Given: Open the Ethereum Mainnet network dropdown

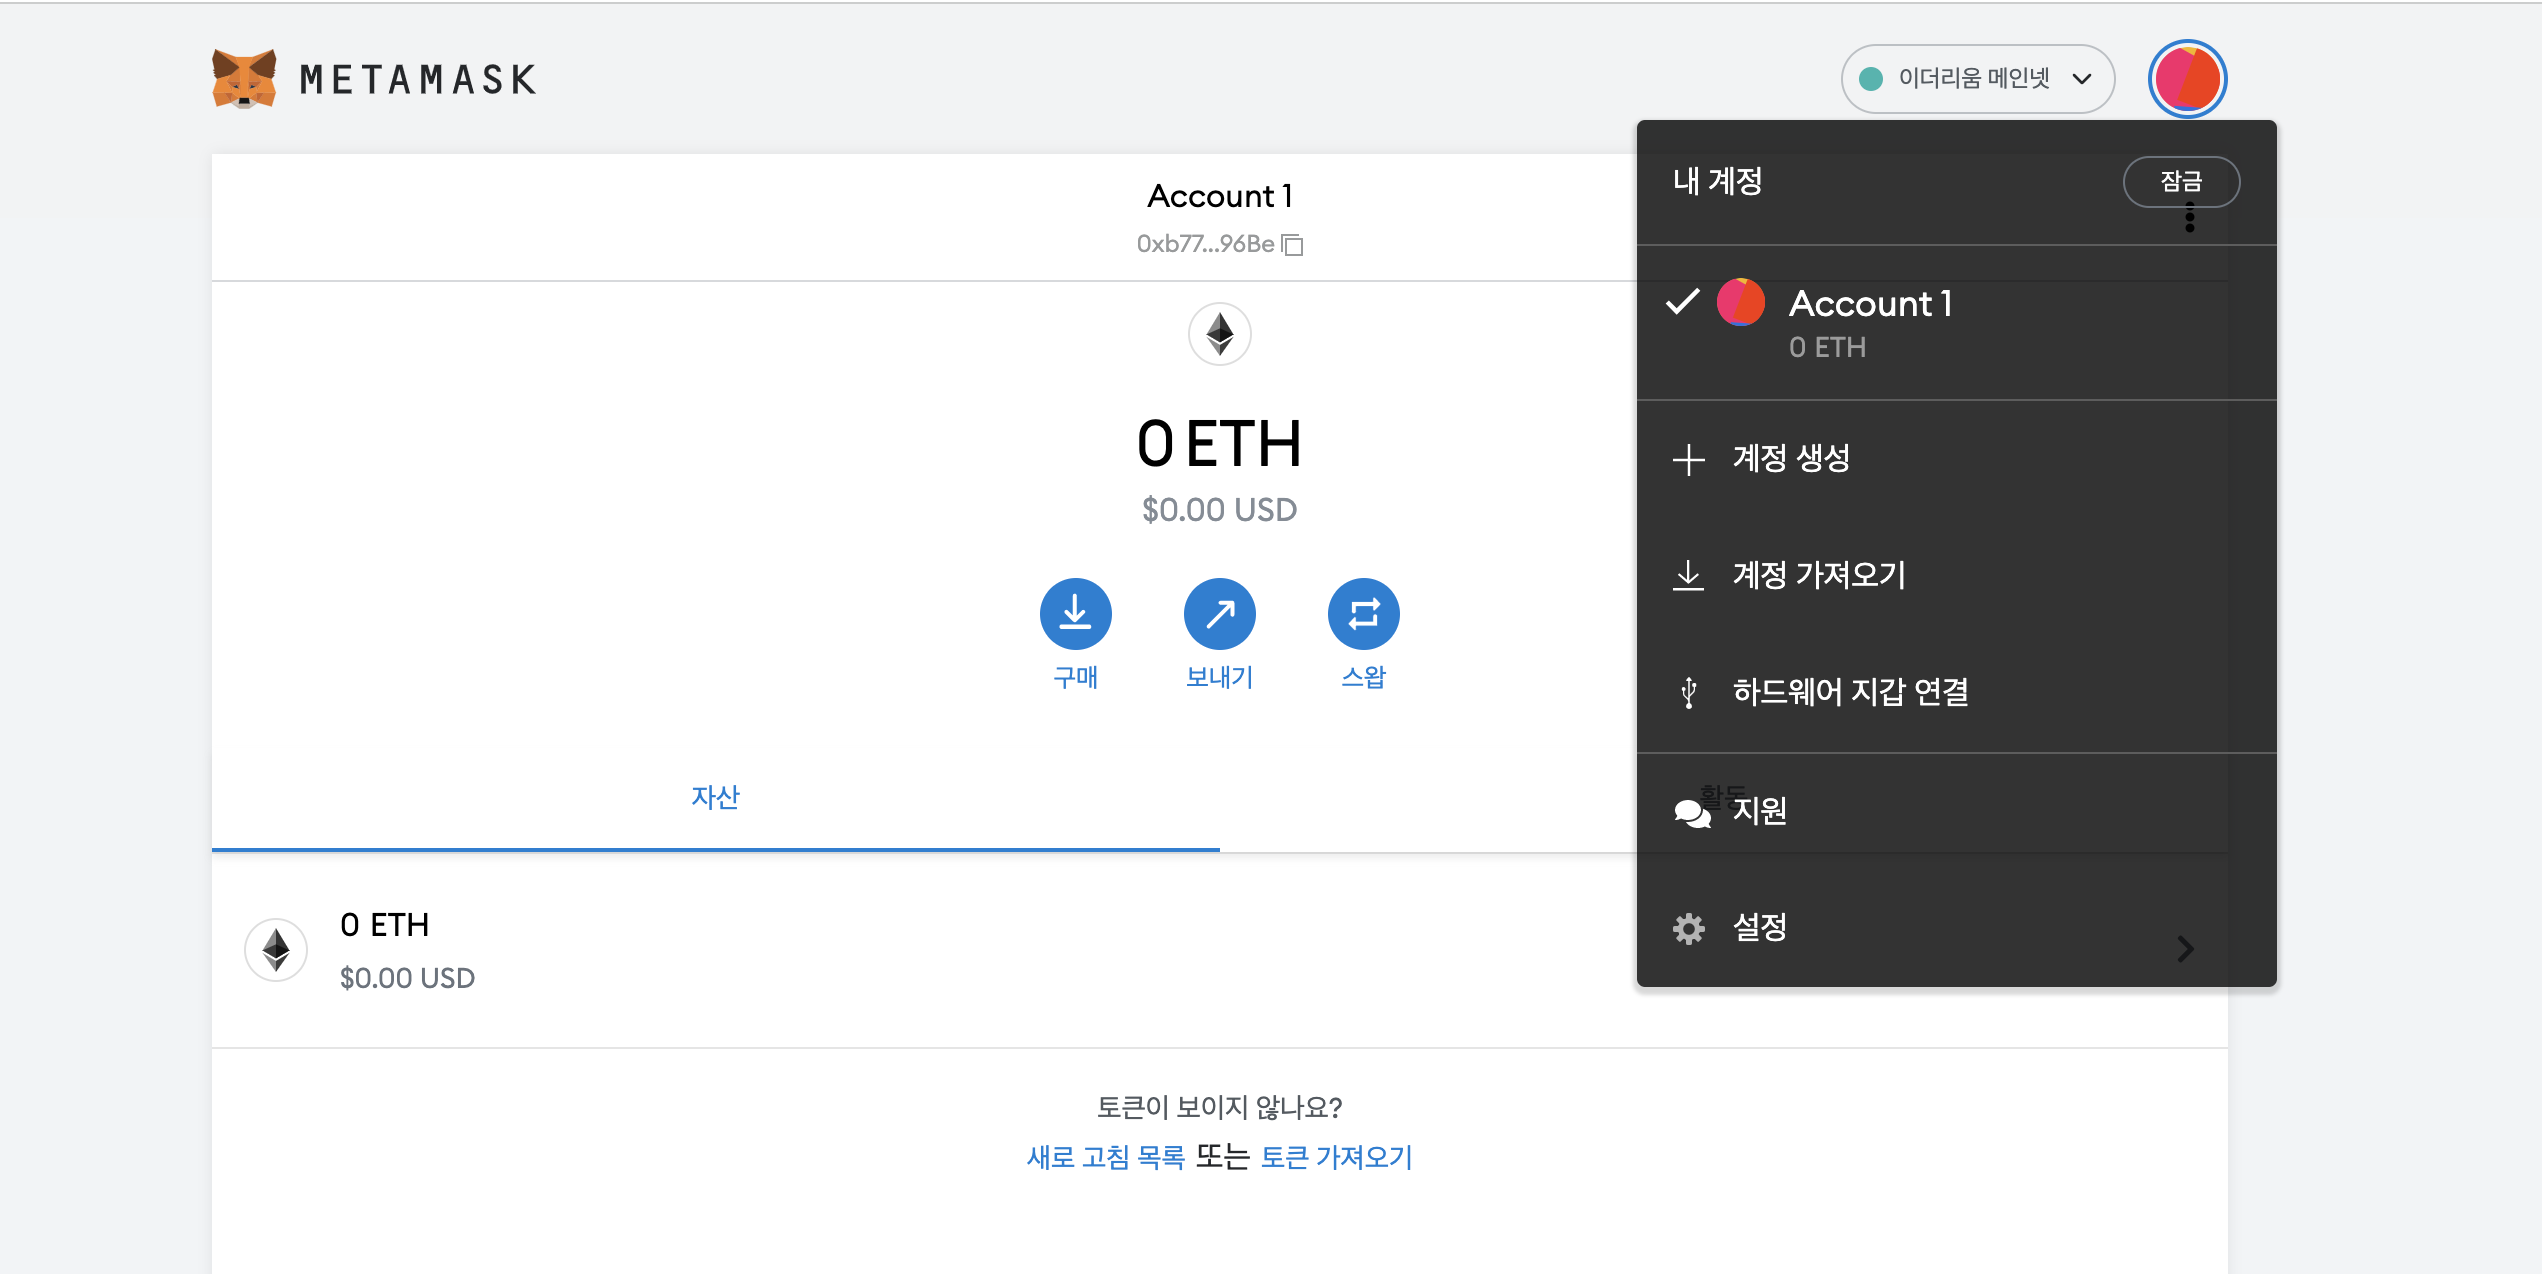Looking at the screenshot, I should coord(1976,79).
